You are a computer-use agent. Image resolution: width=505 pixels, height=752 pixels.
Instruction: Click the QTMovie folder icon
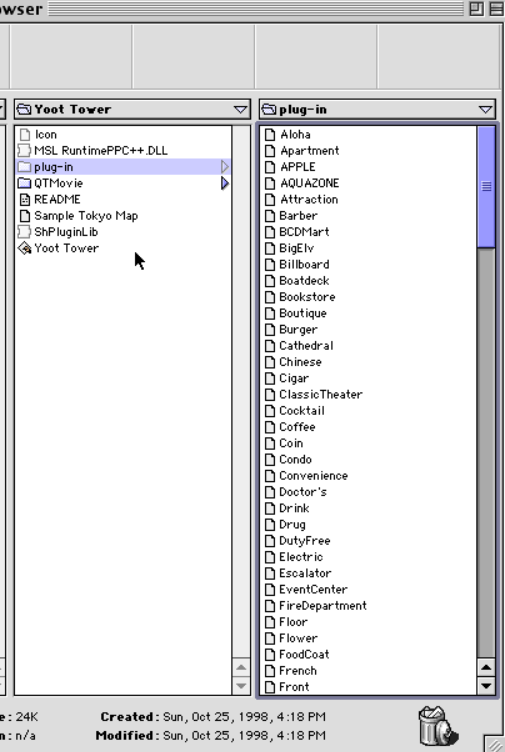[24, 183]
